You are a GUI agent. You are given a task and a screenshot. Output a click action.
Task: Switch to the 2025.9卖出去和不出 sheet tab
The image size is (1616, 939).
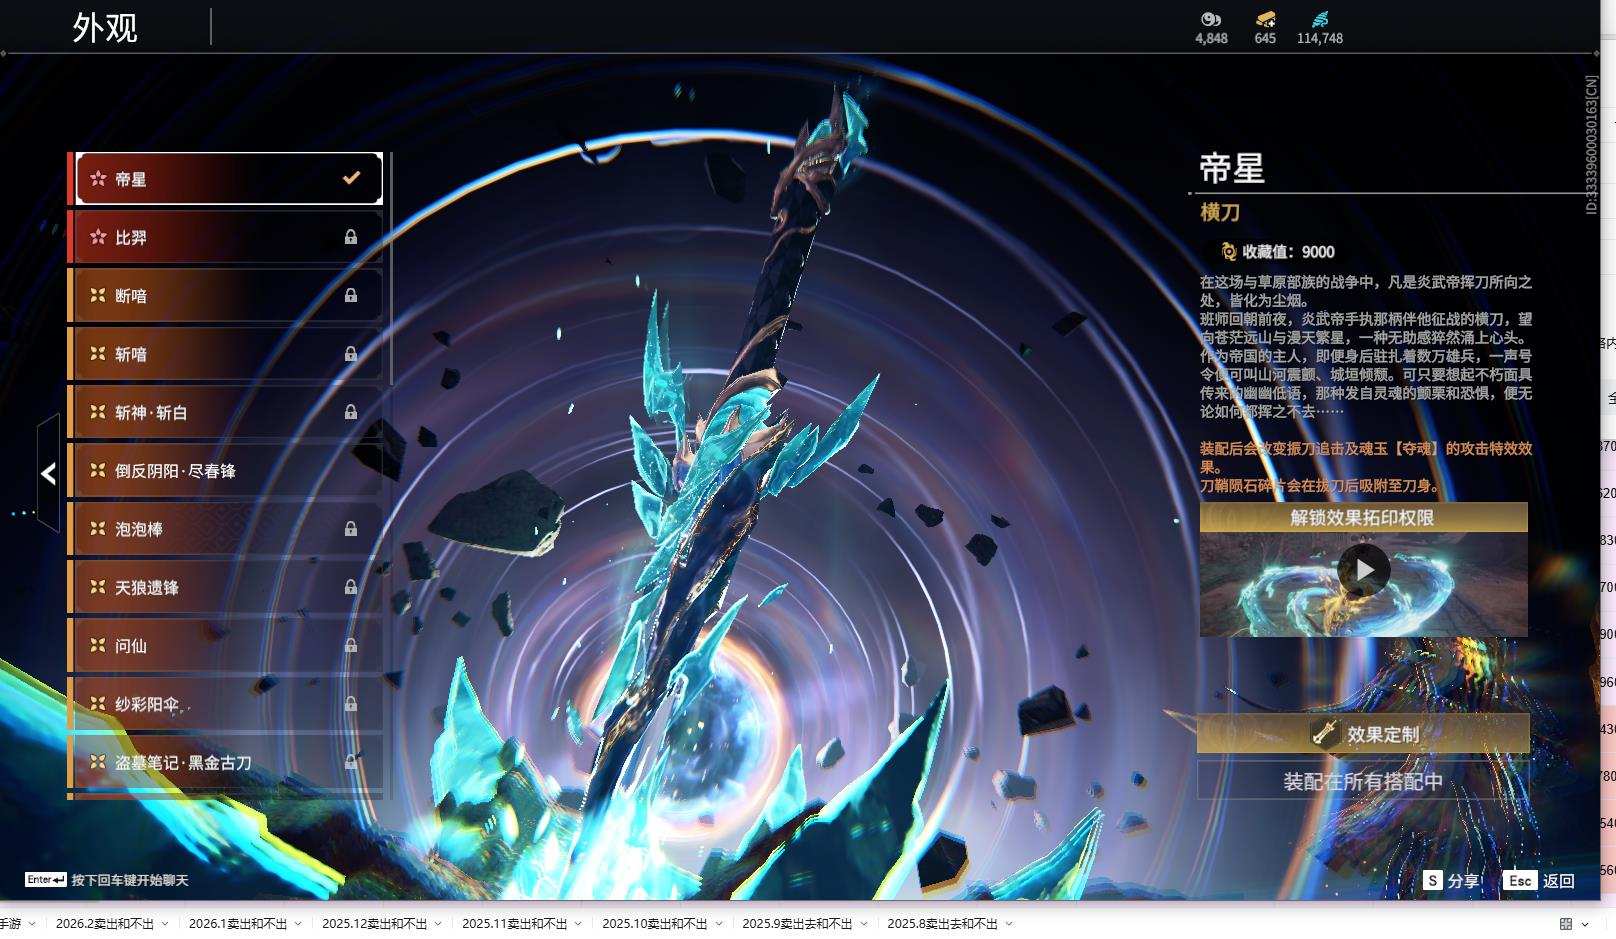pyautogui.click(x=797, y=924)
